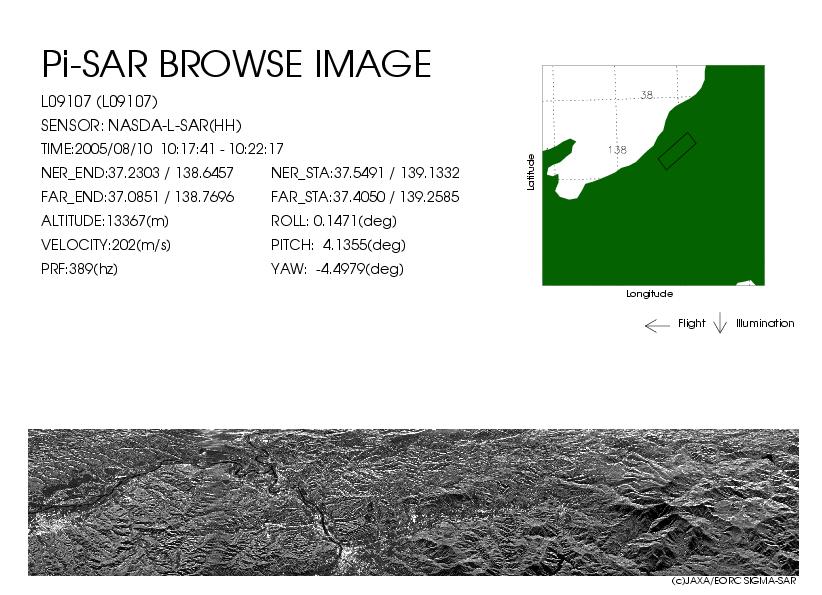Click the Illumination legend label
Viewport: 822px width, 595px height.
pyautogui.click(x=765, y=323)
